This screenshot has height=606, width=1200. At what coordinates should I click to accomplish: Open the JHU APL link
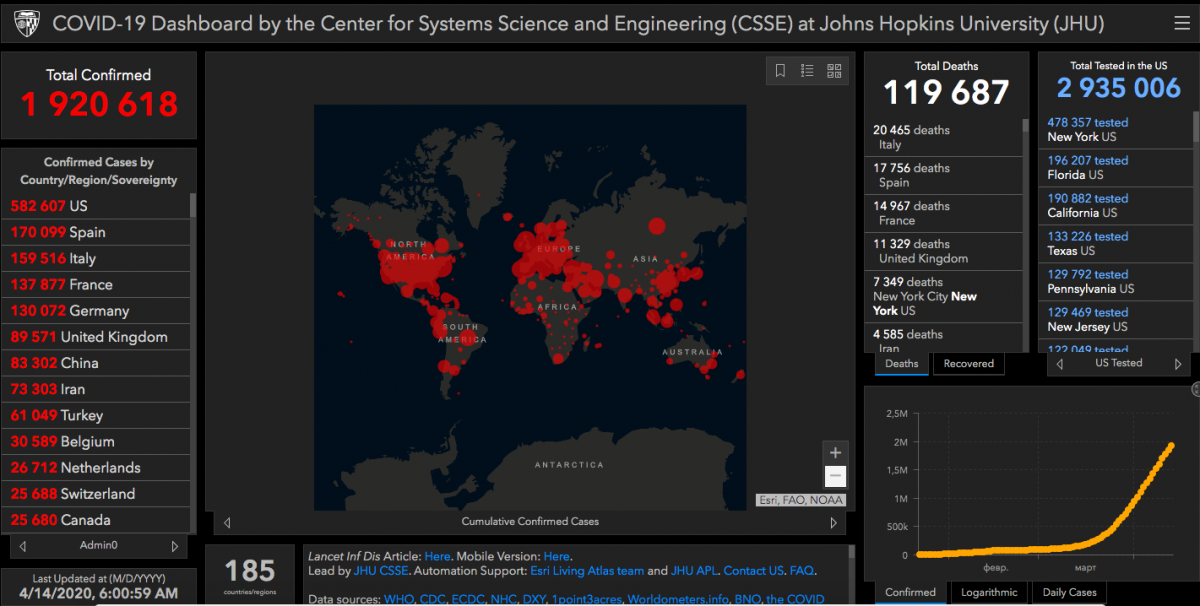click(x=693, y=571)
